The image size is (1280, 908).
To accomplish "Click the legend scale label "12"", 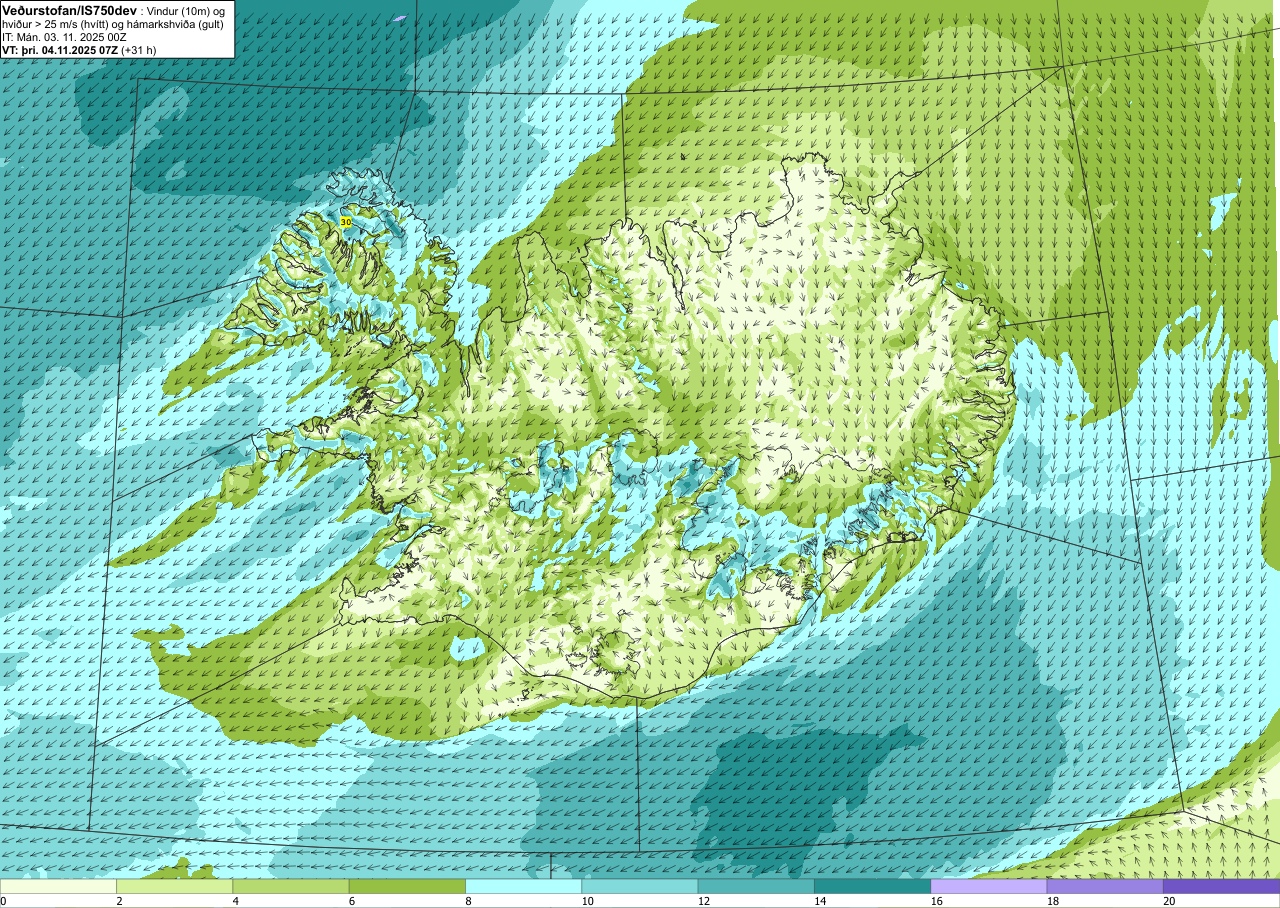I will [703, 901].
